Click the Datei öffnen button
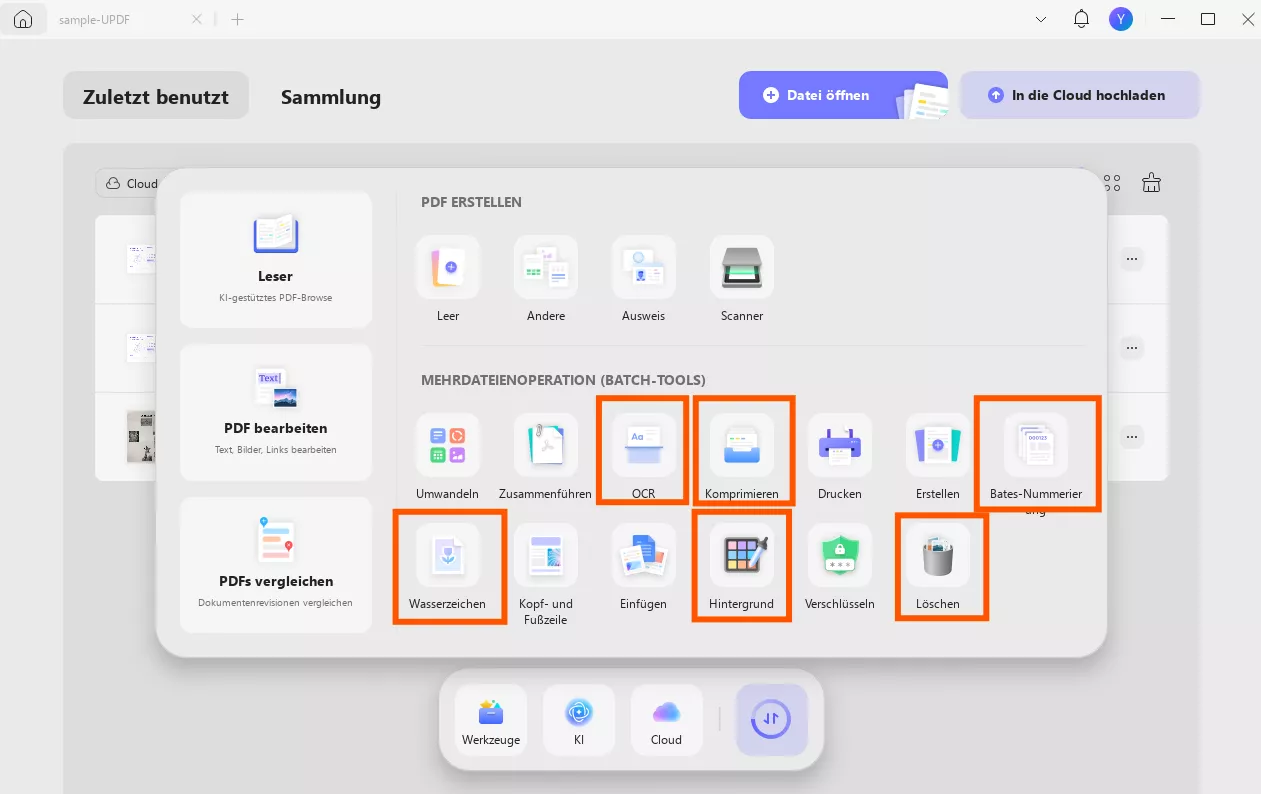The width and height of the screenshot is (1261, 794). pos(843,95)
